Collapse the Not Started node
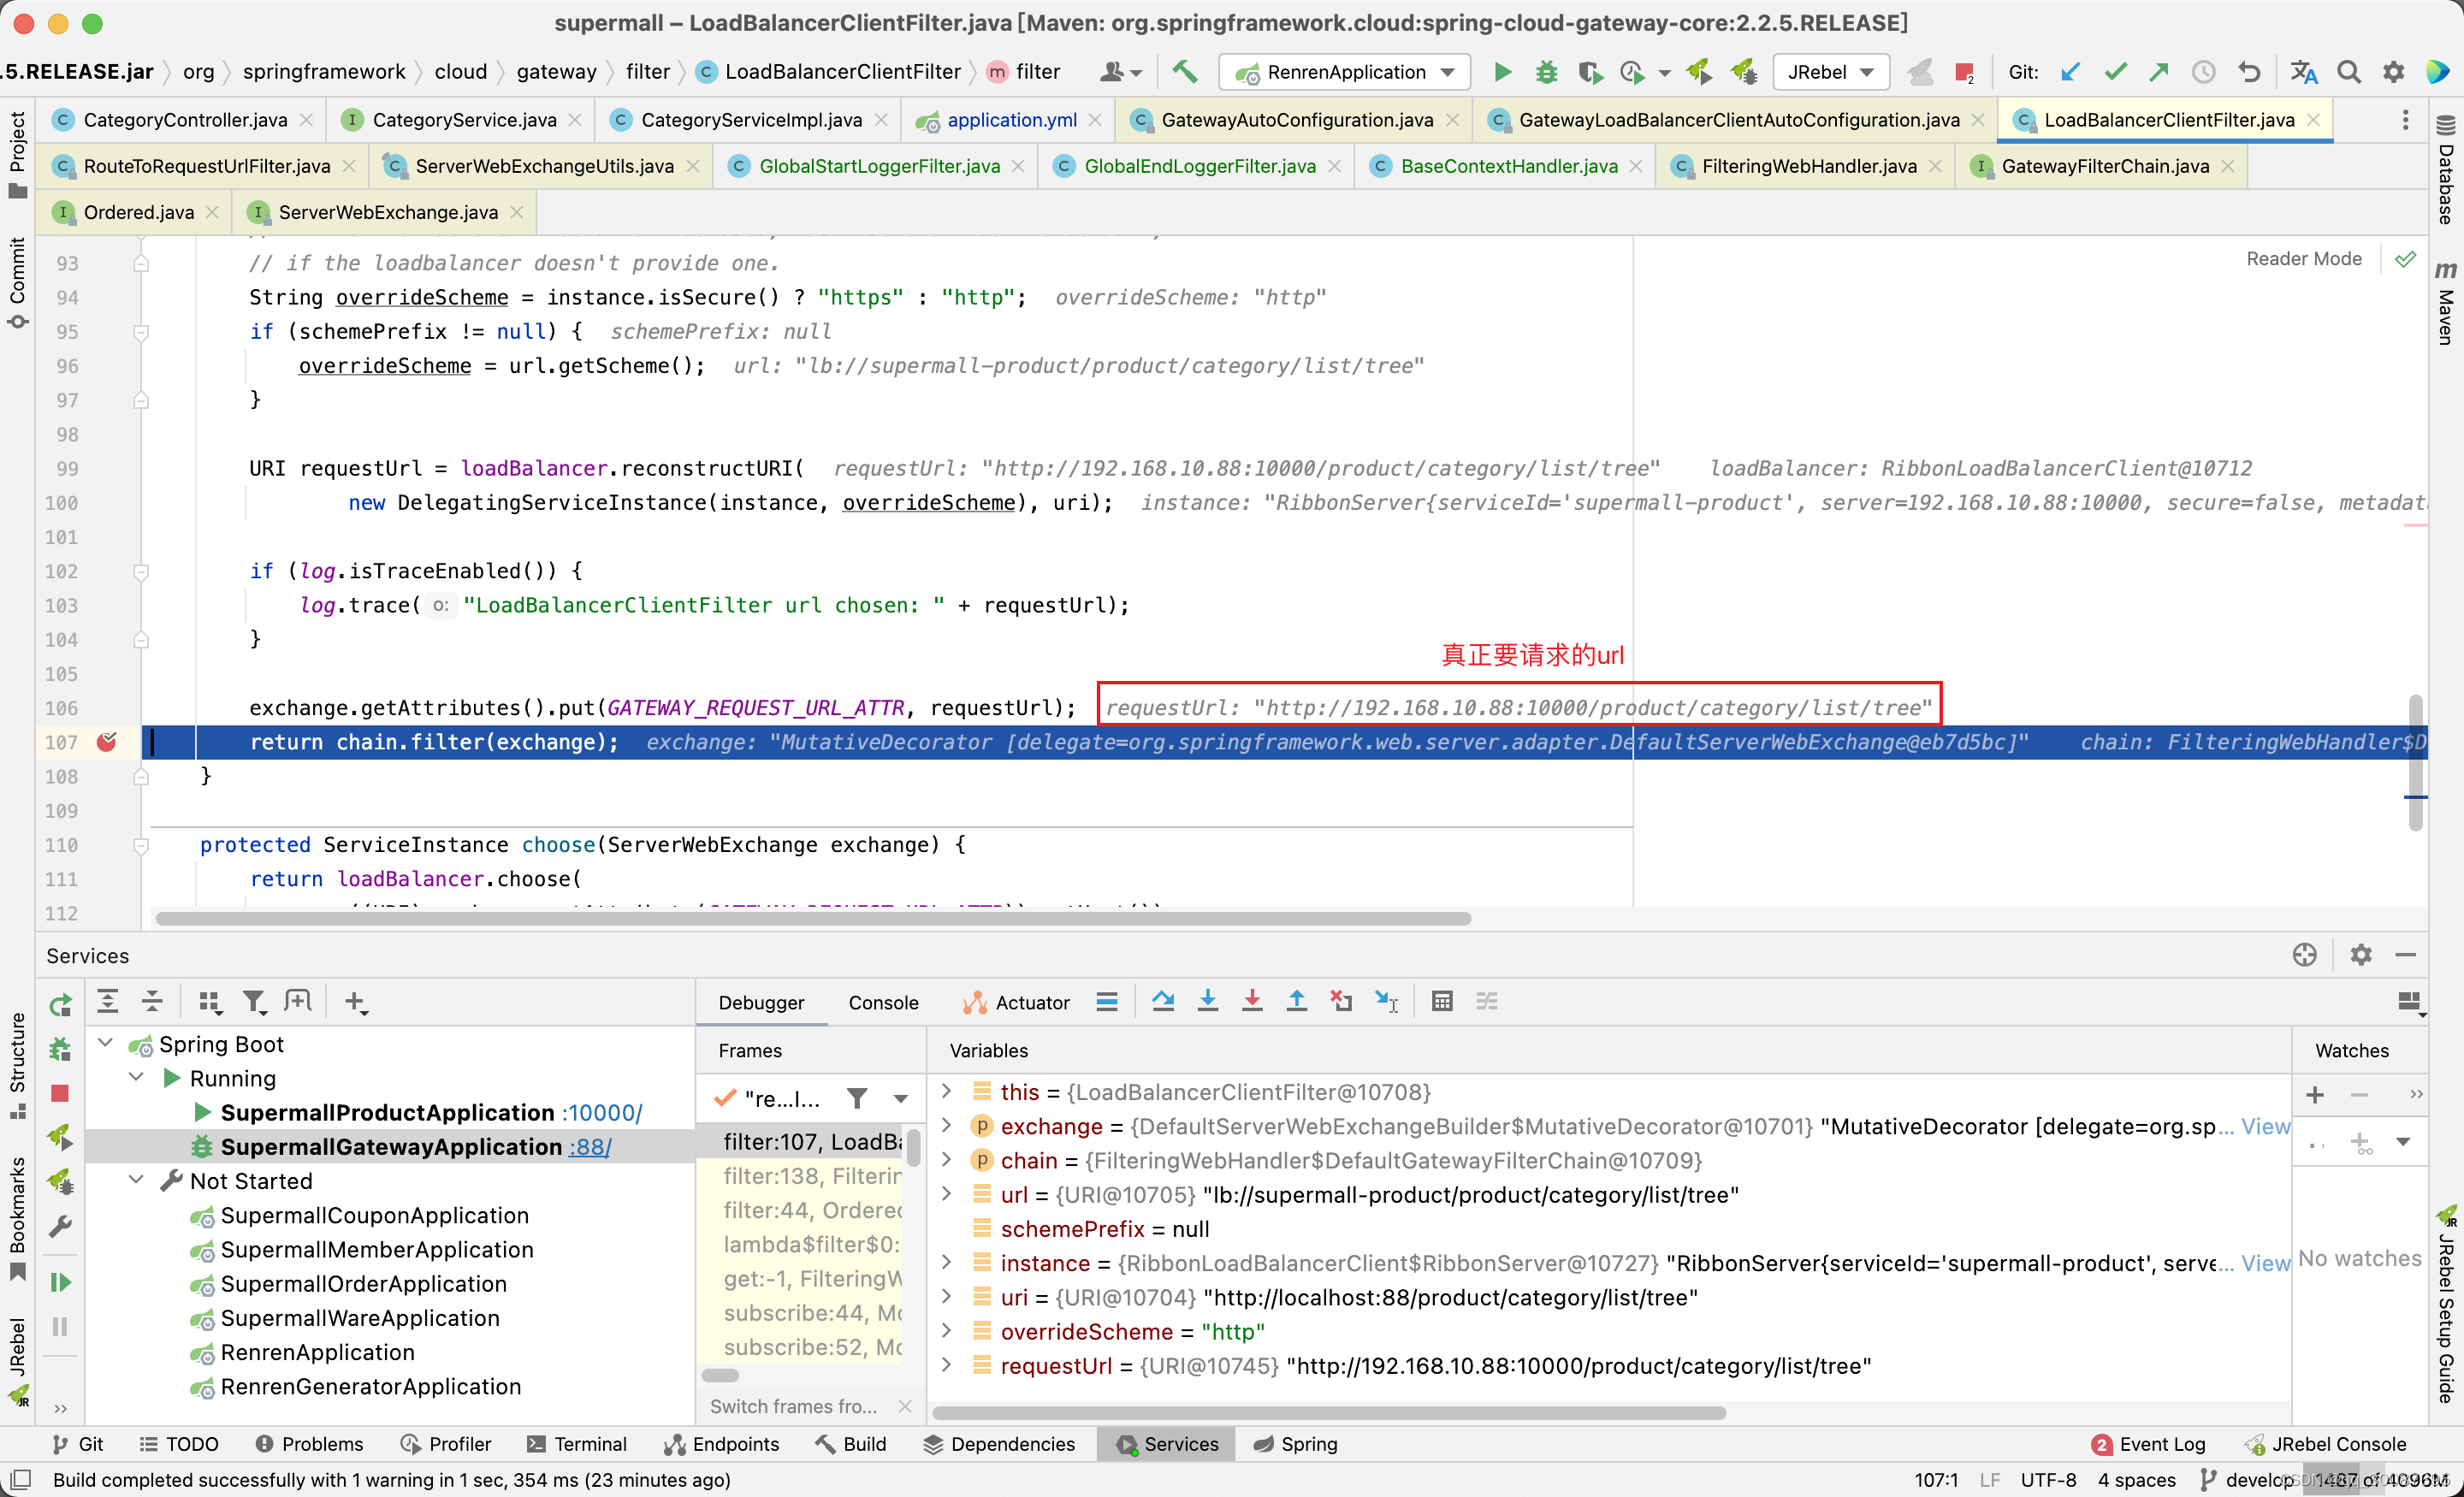2464x1497 pixels. (x=137, y=1181)
